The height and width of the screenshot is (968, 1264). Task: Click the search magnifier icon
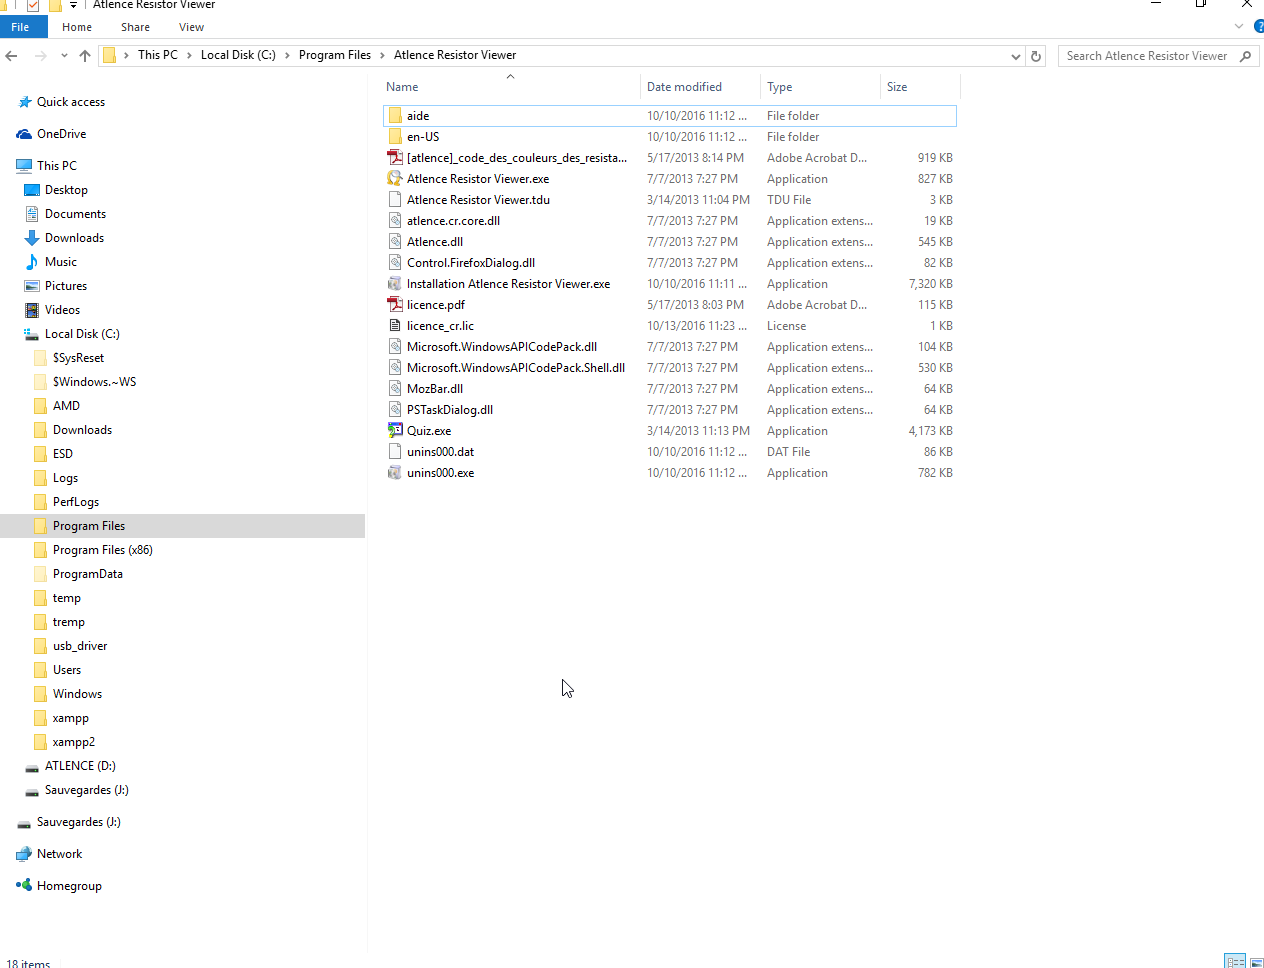(x=1245, y=56)
